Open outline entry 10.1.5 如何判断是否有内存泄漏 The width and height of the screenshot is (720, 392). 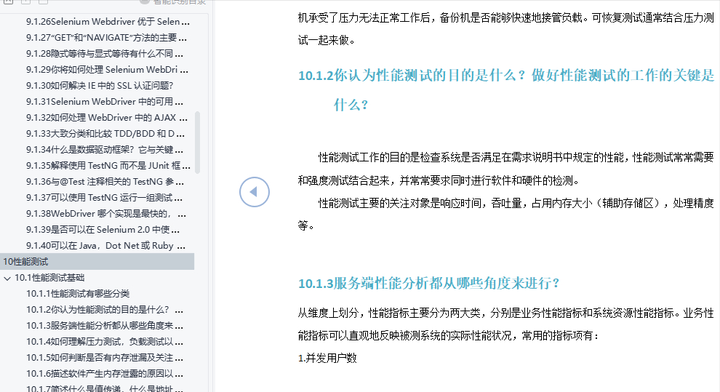pos(104,358)
